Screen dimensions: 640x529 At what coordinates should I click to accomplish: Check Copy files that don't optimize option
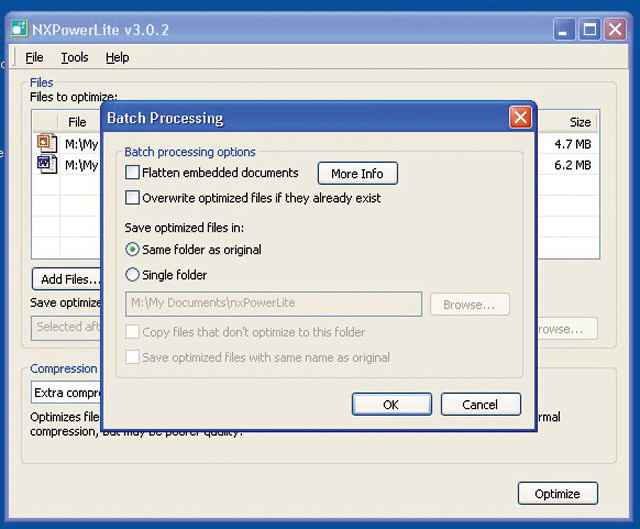[x=132, y=332]
